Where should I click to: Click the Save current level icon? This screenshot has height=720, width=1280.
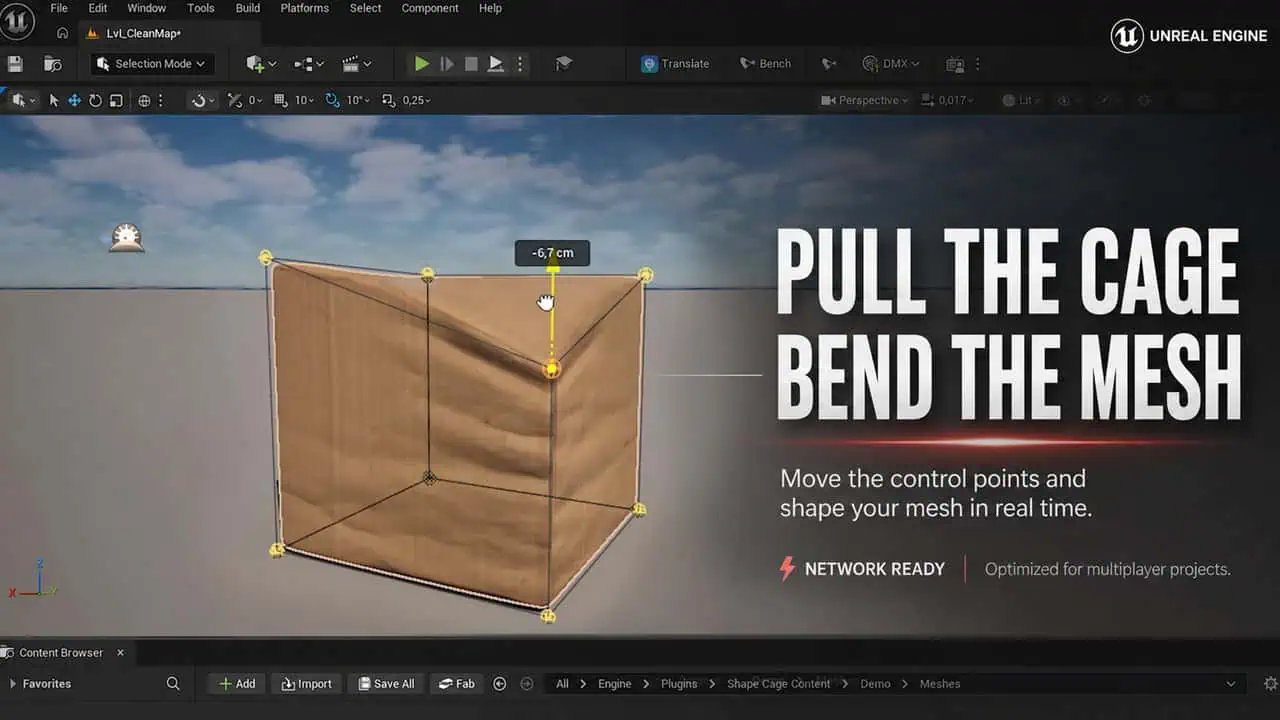coord(15,64)
